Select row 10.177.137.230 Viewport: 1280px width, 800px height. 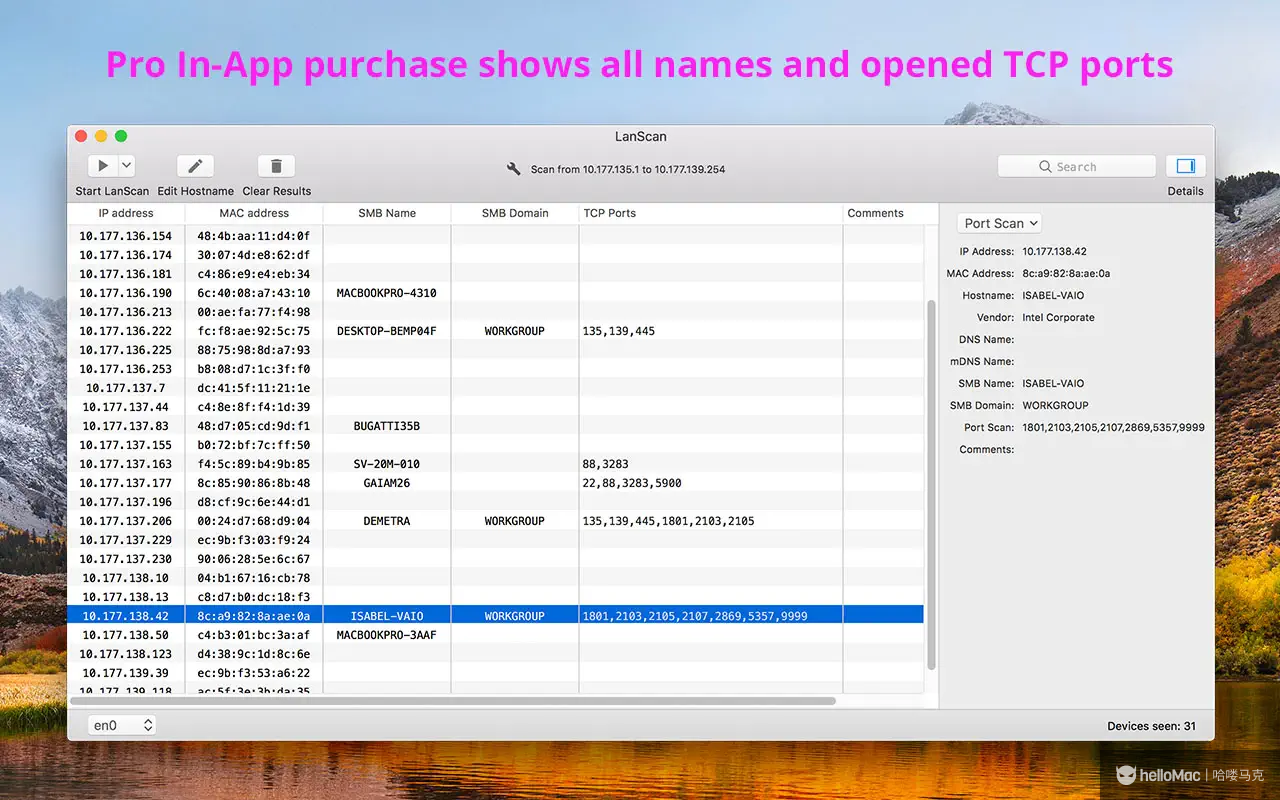[496, 559]
